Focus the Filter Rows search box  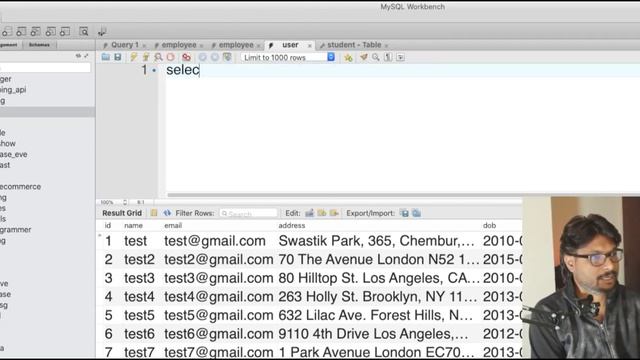click(x=248, y=213)
